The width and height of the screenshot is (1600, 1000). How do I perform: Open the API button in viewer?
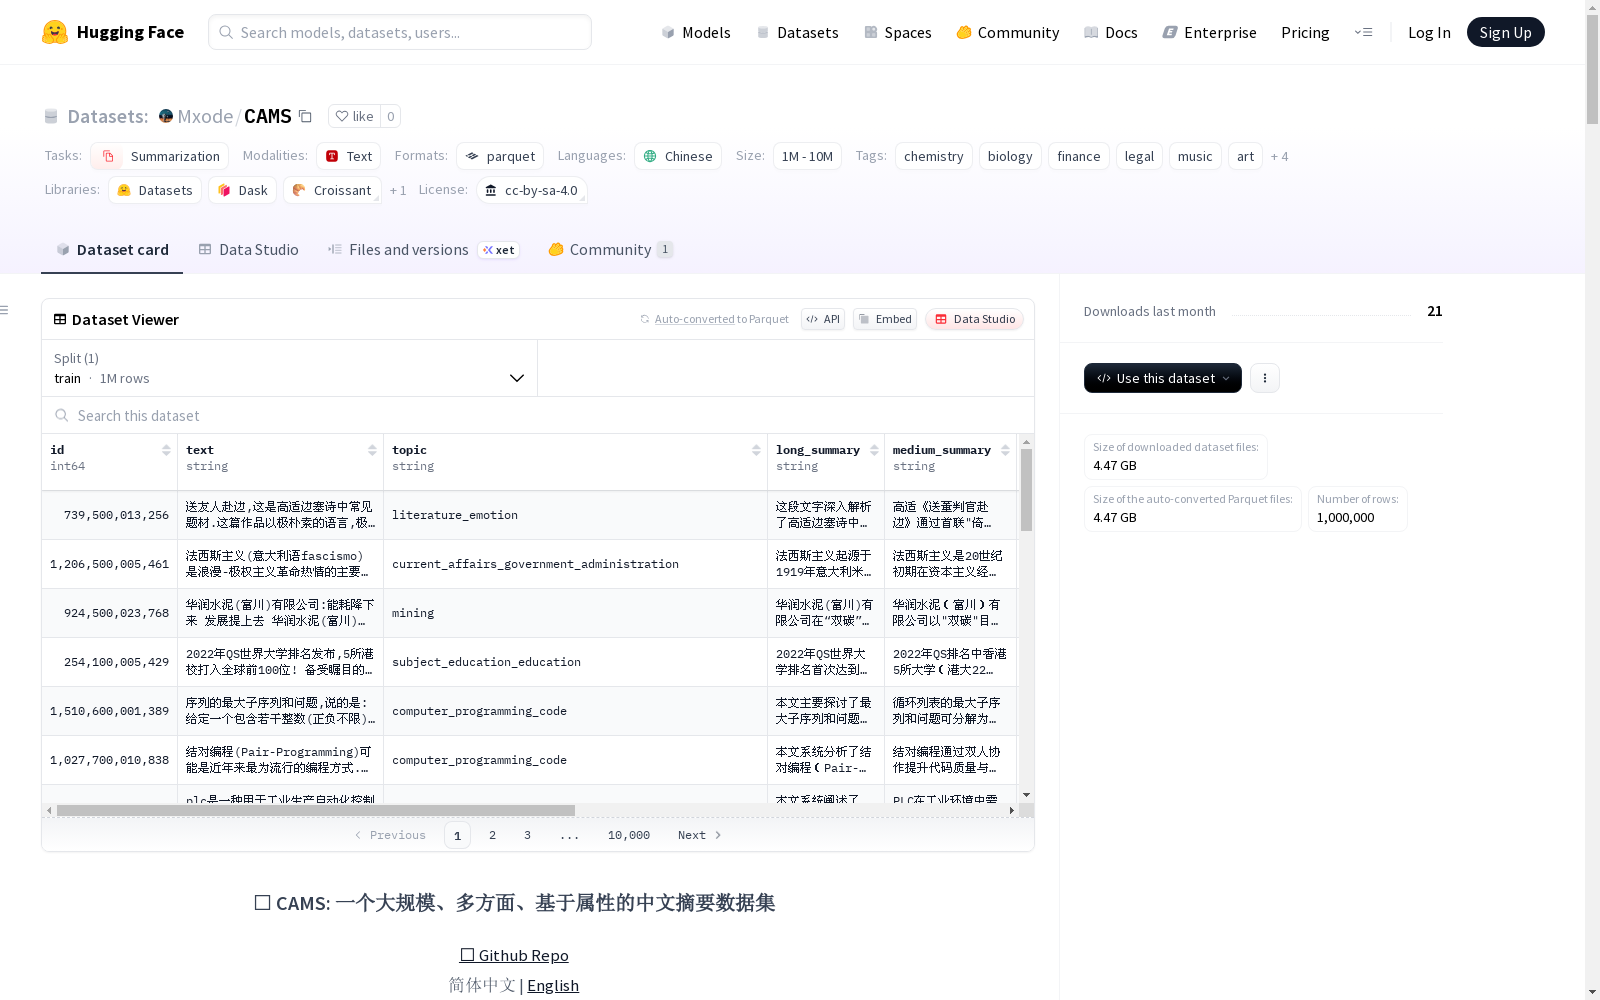tap(823, 319)
